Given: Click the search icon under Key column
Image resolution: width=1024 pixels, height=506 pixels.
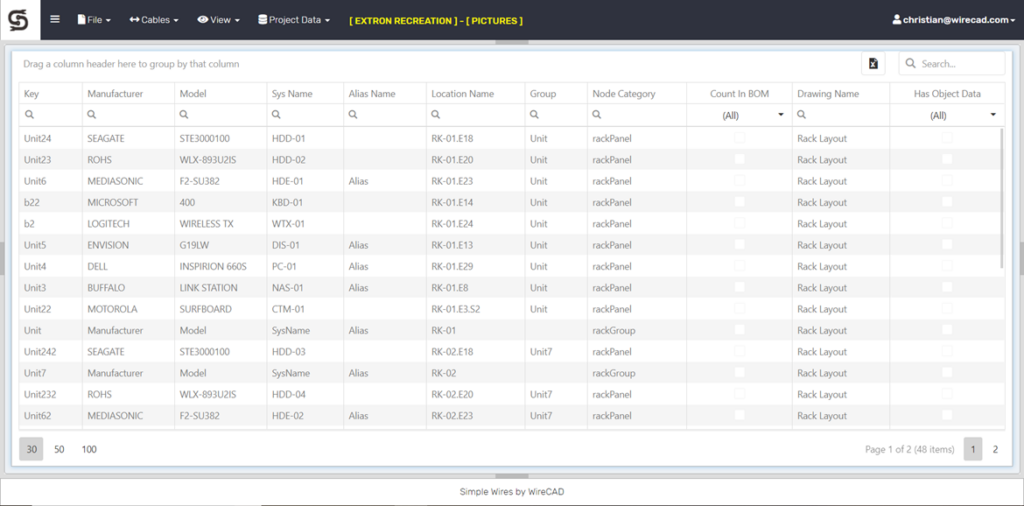Looking at the screenshot, I should pos(30,115).
